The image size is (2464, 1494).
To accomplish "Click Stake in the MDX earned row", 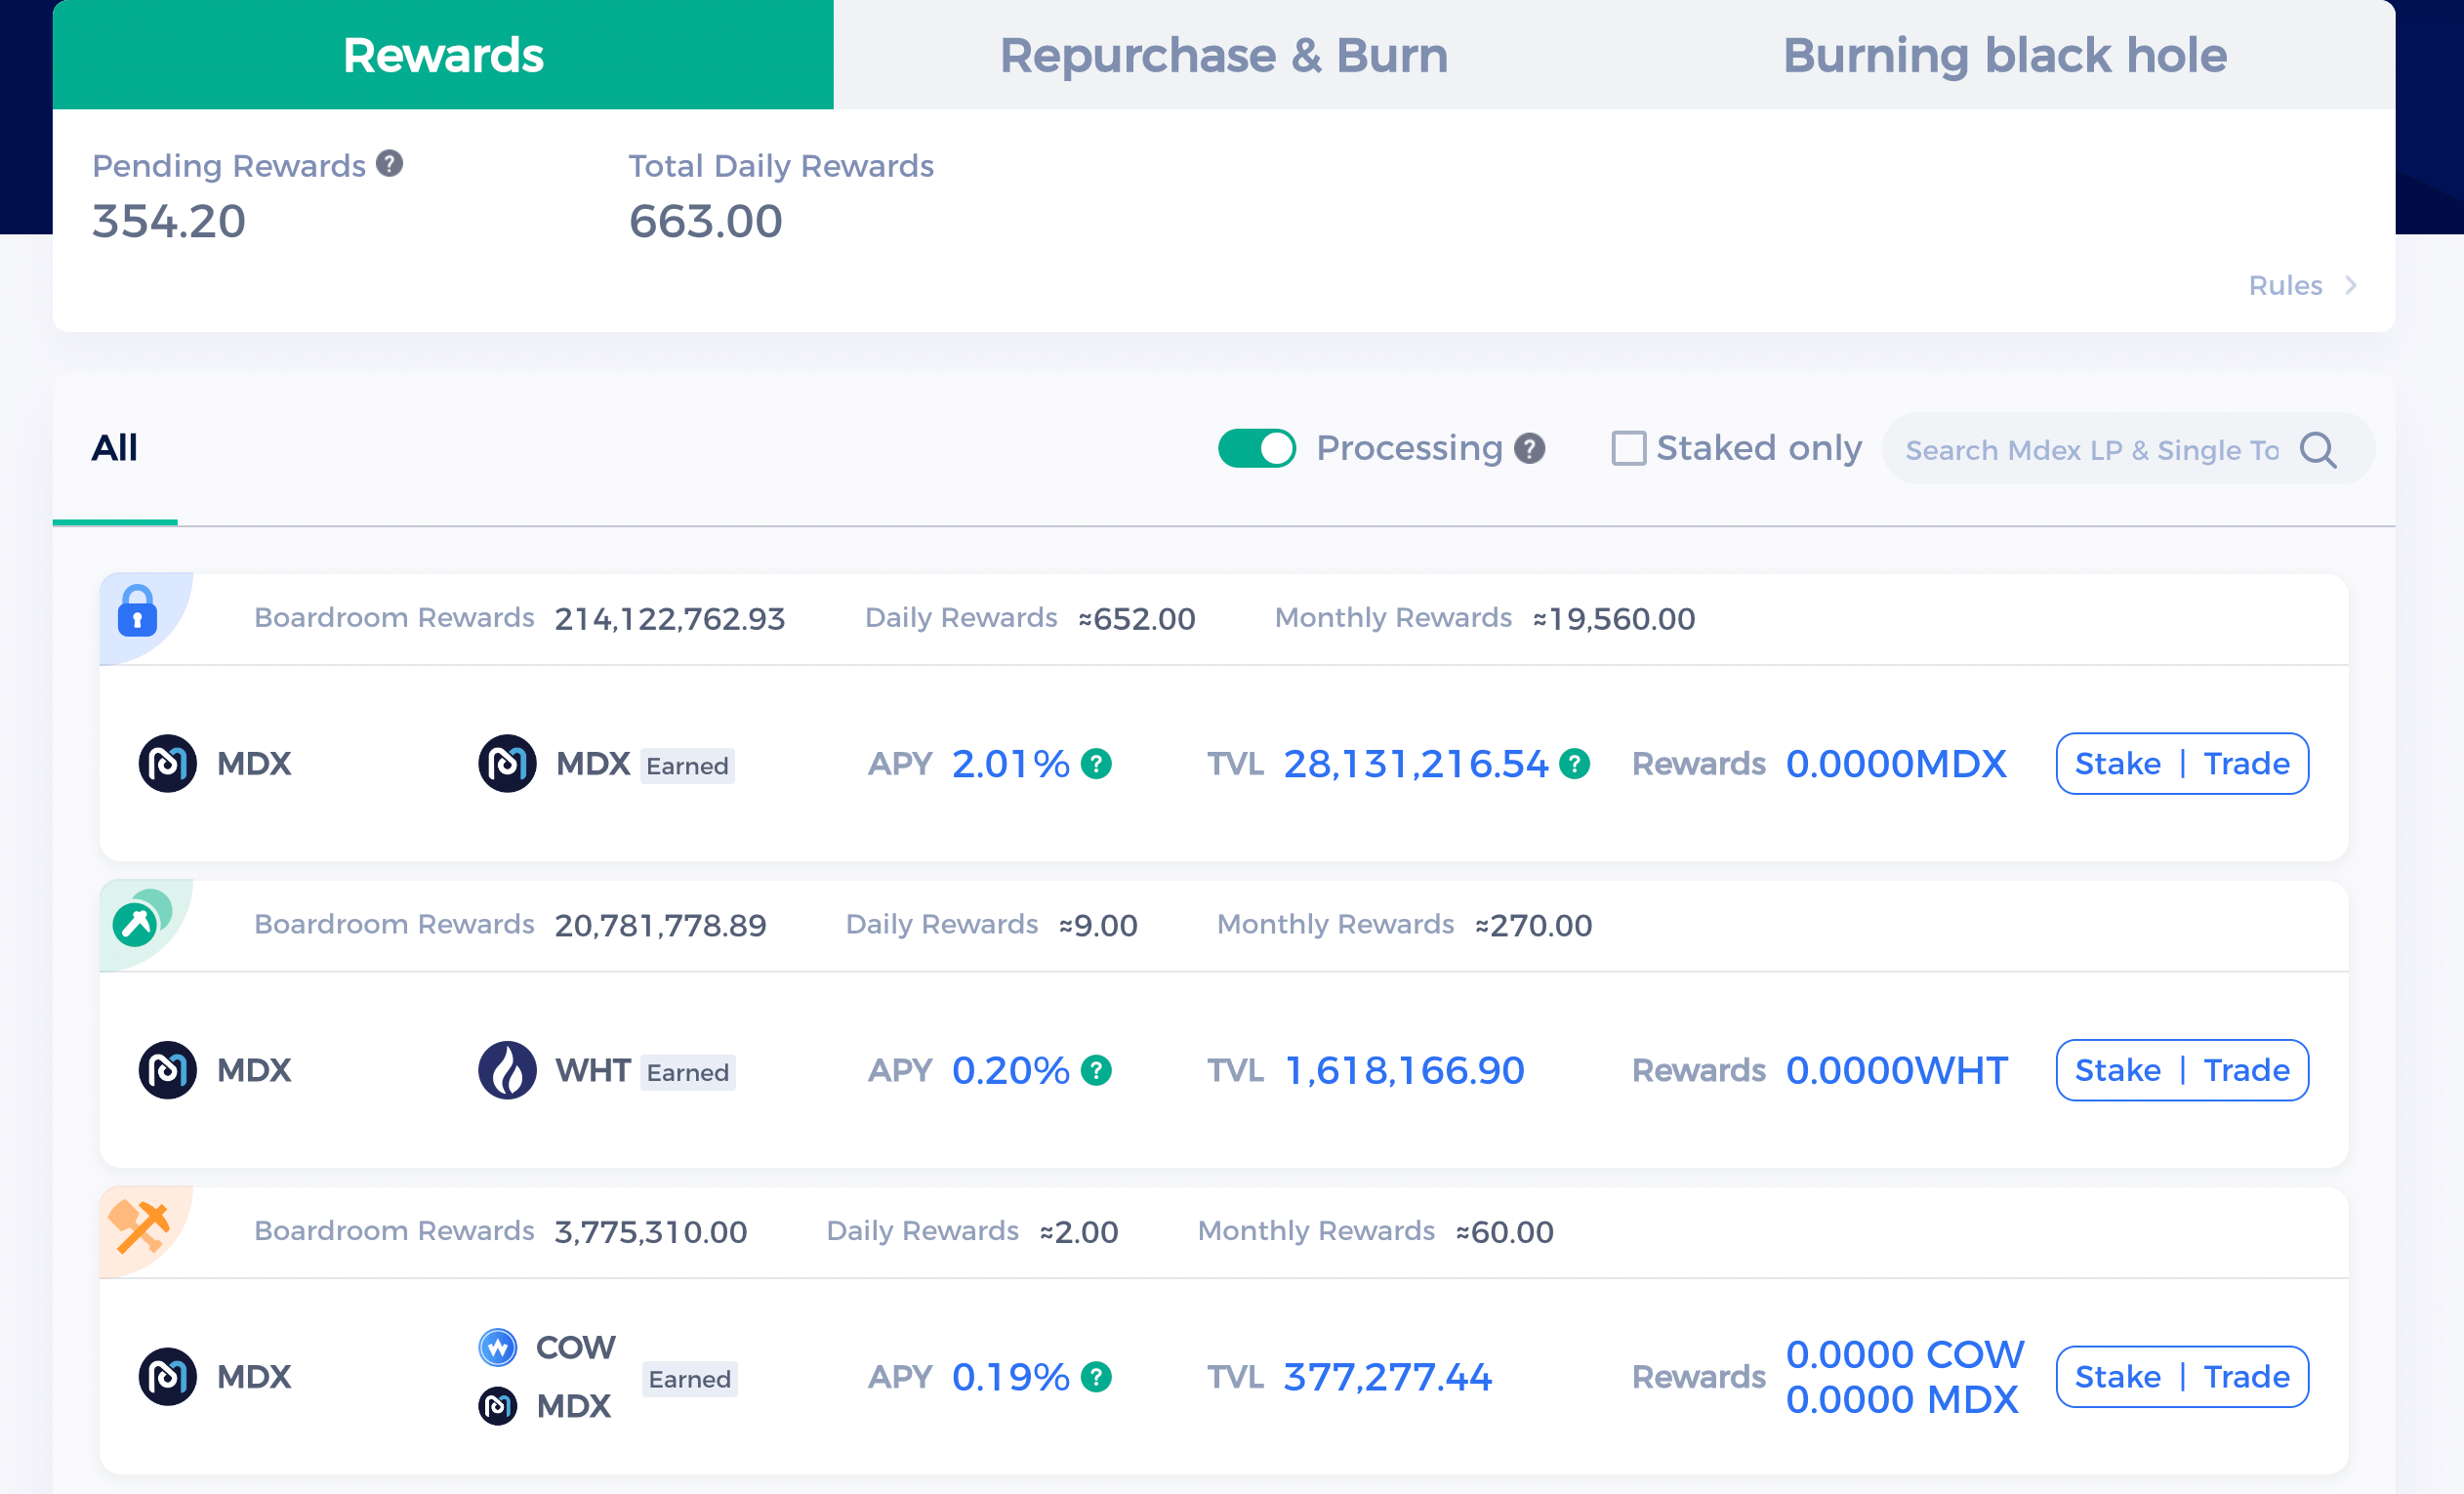I will [2117, 764].
